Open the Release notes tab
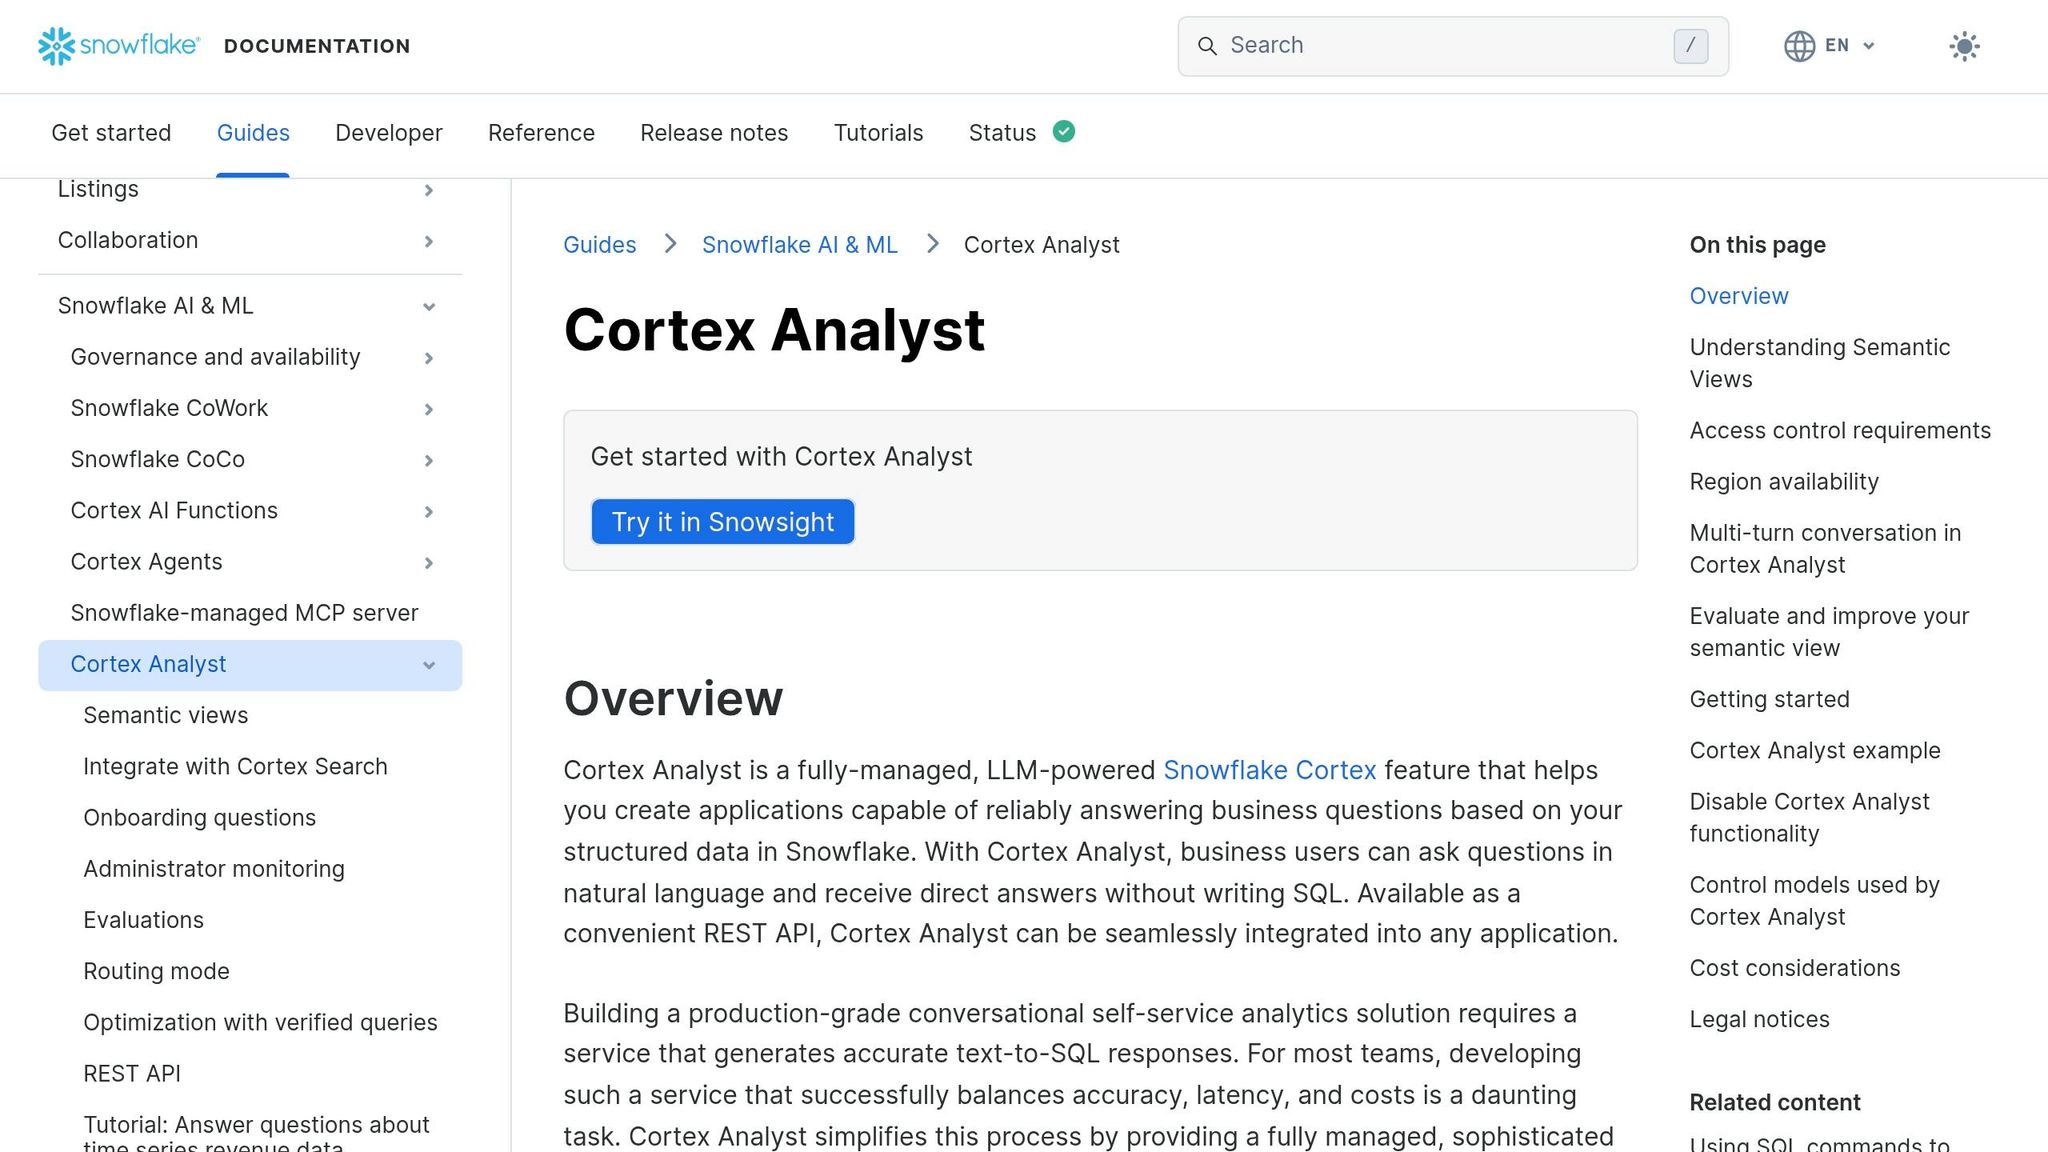 714,133
